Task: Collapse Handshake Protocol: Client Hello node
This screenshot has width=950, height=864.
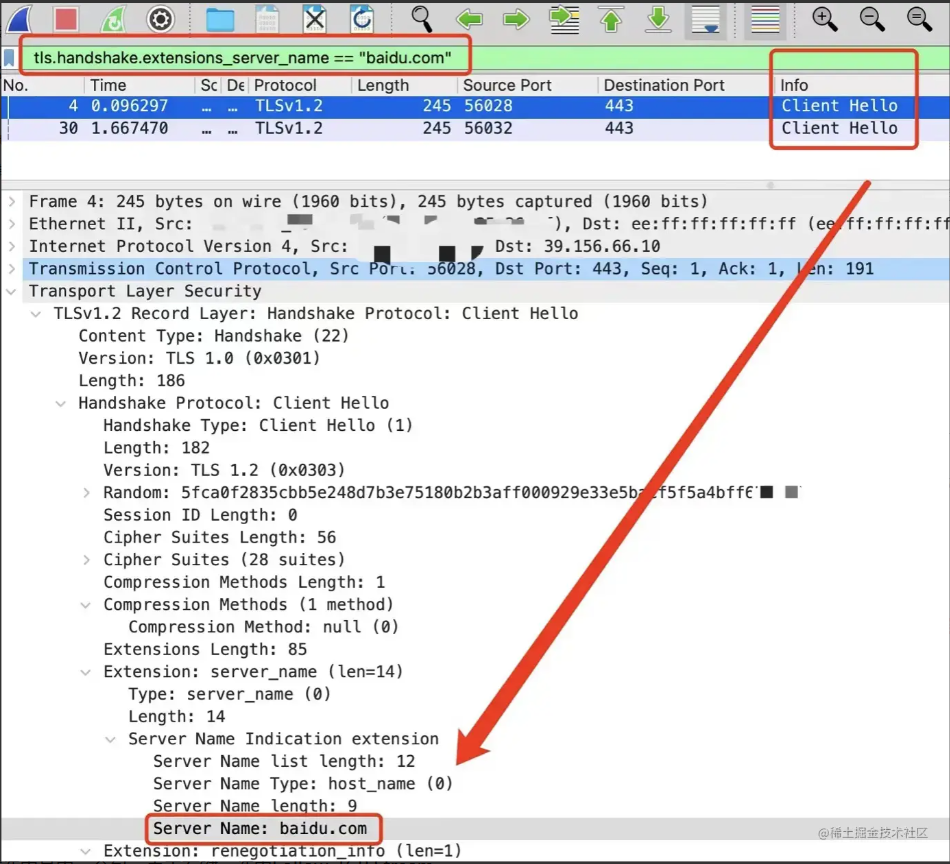Action: pyautogui.click(x=61, y=404)
